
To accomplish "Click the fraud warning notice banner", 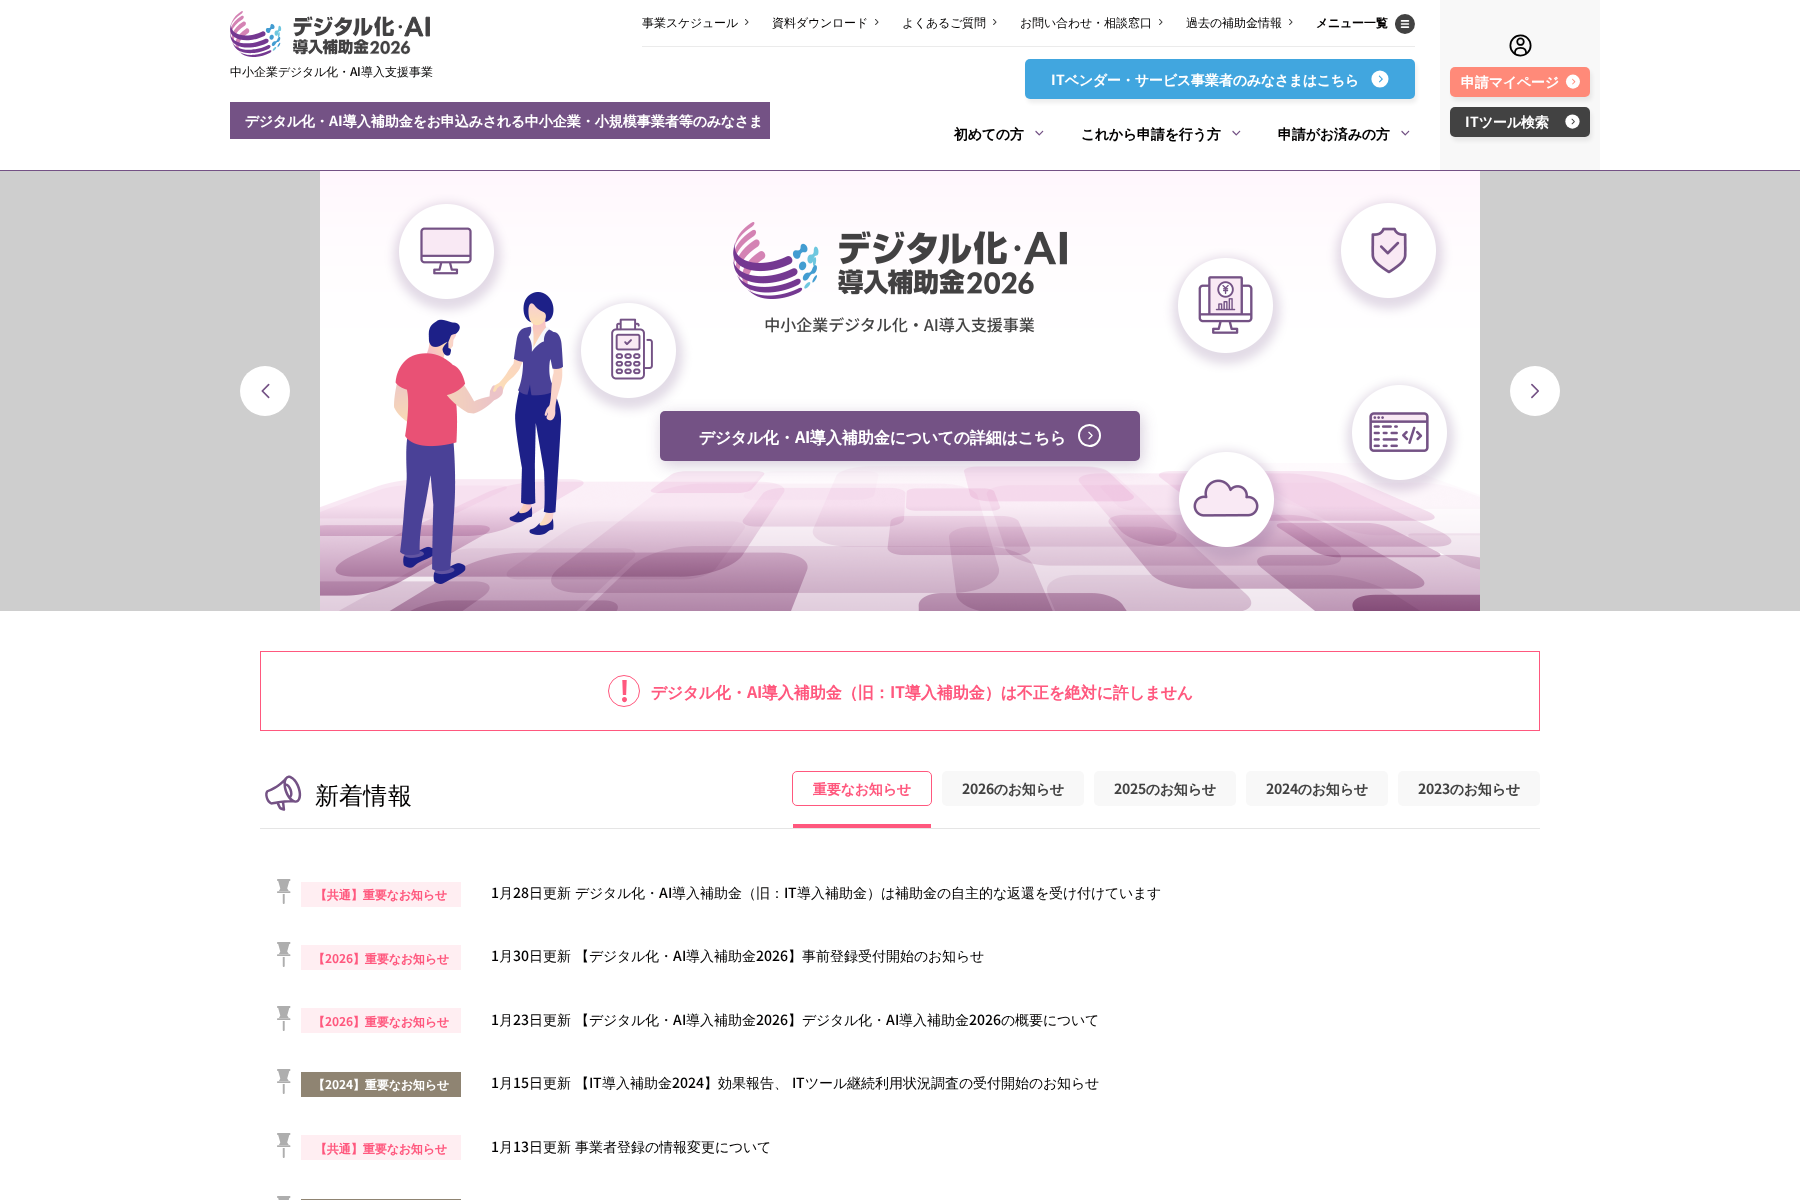I will pyautogui.click(x=899, y=692).
